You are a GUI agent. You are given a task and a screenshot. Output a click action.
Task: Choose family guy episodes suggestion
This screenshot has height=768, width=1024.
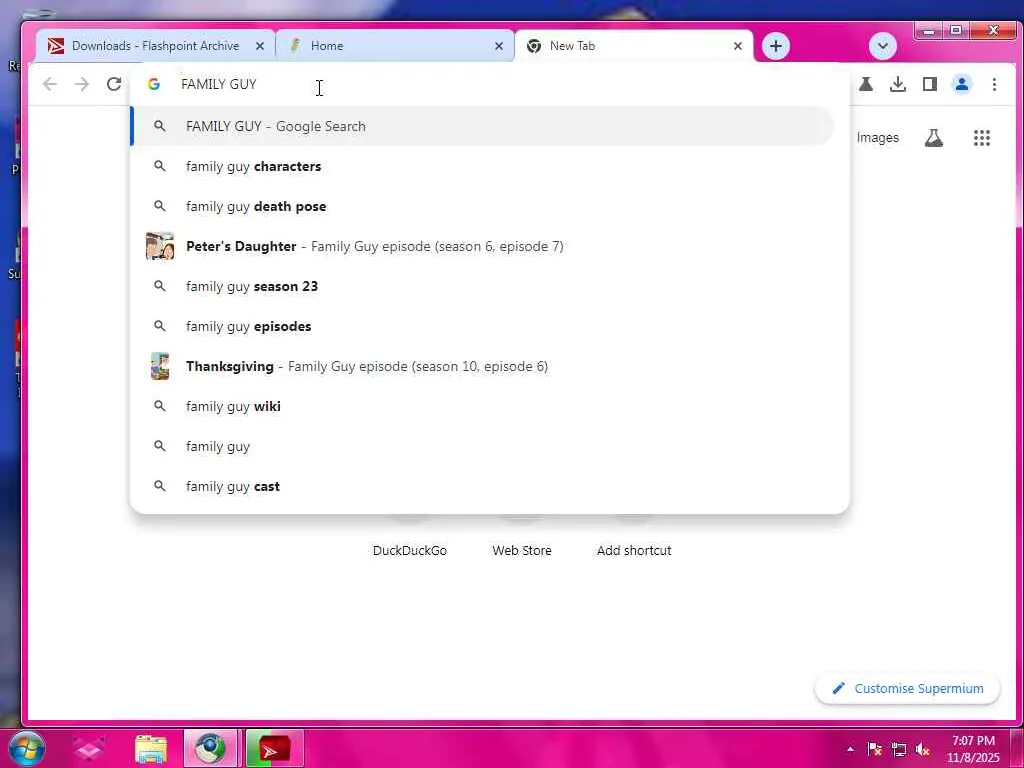click(x=482, y=326)
